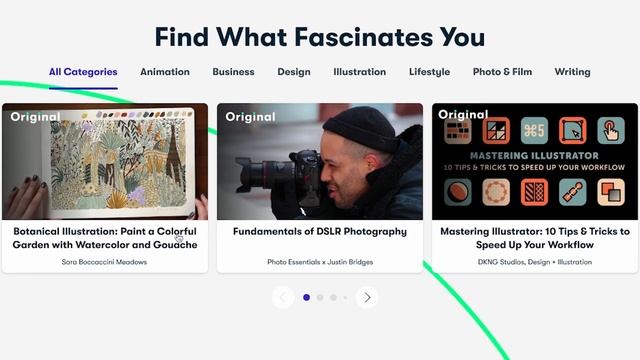Click the pointing hand icon in Illustrator thumbnail
Screen dimensions: 640x360
tap(611, 131)
